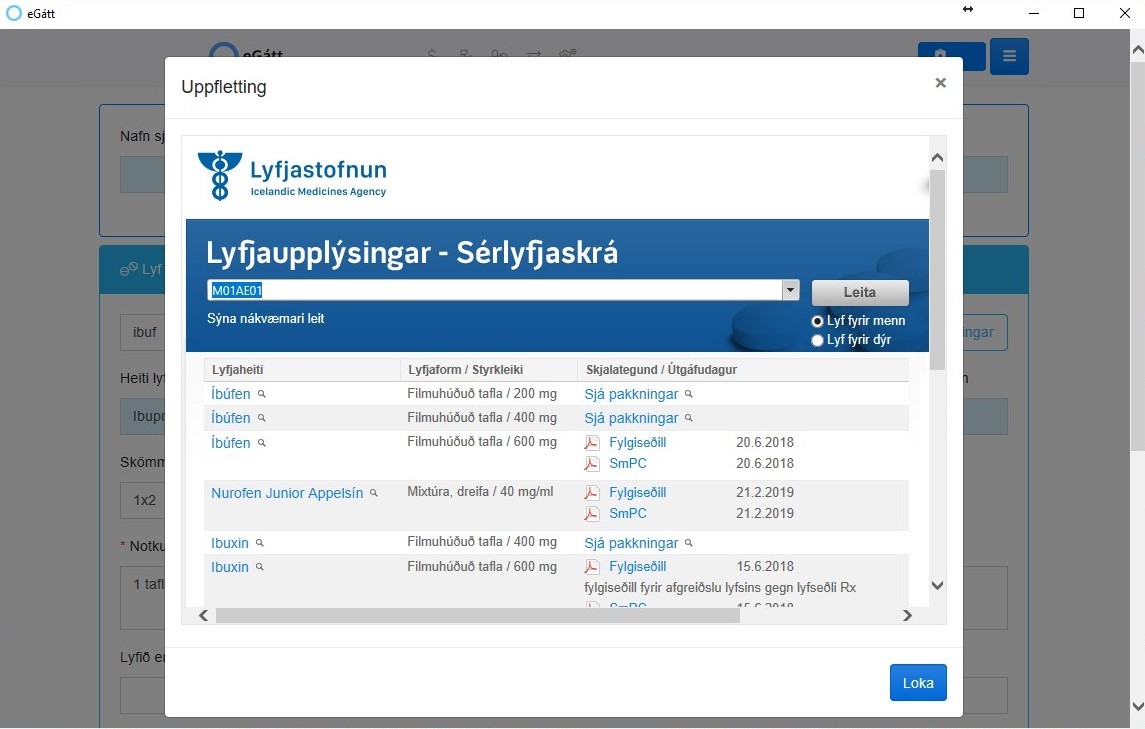Viewport: 1145px width, 729px height.
Task: Click the horizontal scroll left arrow
Action: point(204,616)
